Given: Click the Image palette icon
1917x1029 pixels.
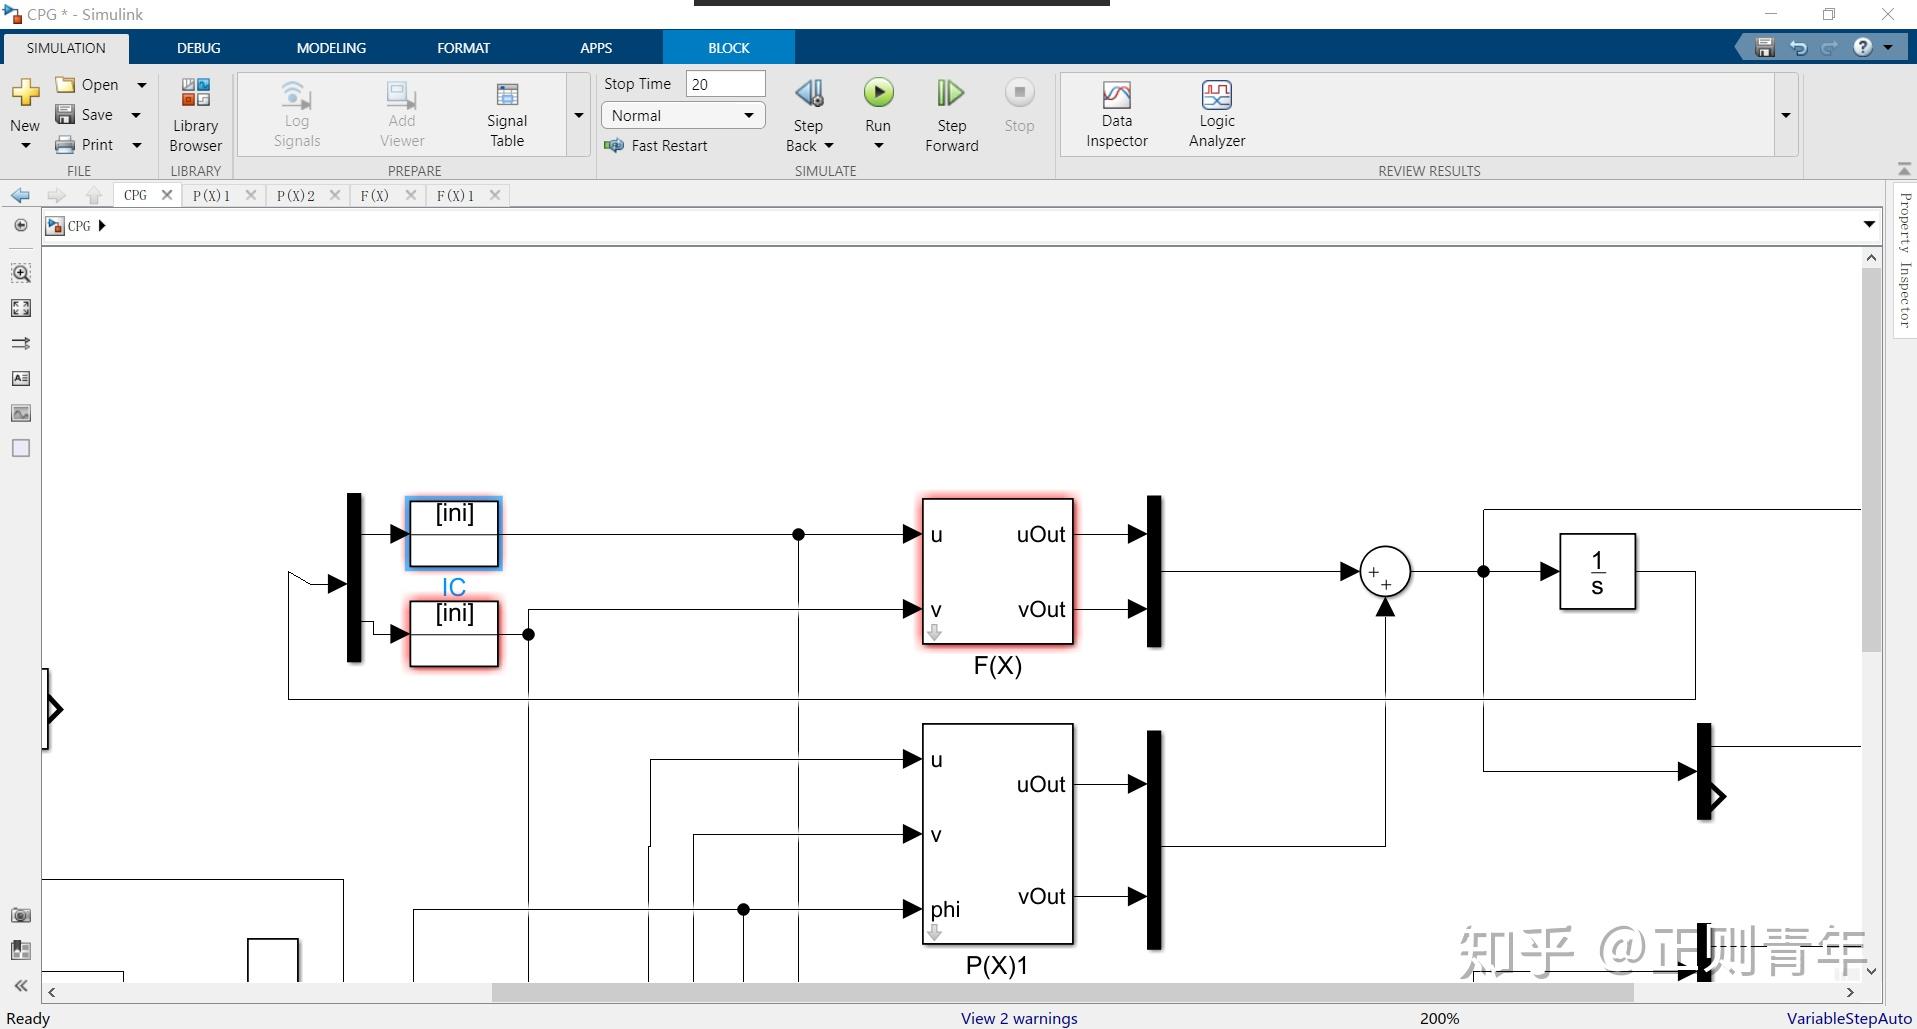Looking at the screenshot, I should point(21,413).
